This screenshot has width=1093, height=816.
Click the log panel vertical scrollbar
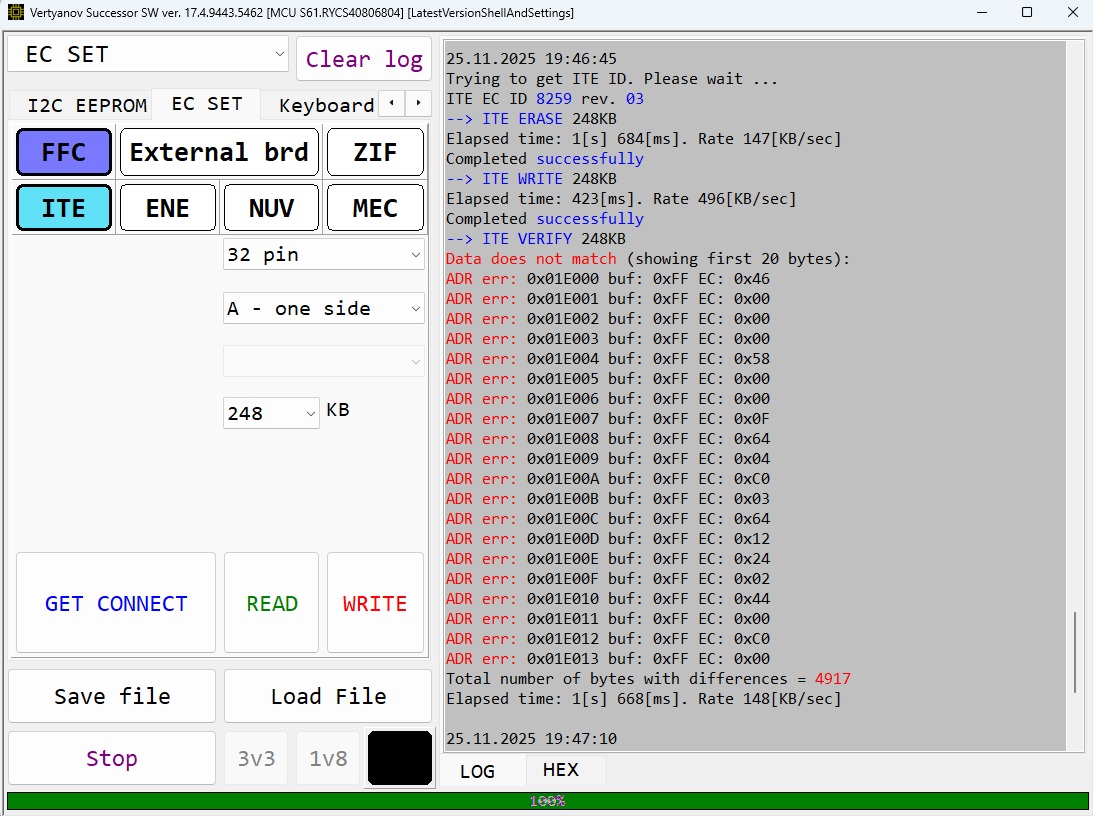pyautogui.click(x=1076, y=651)
